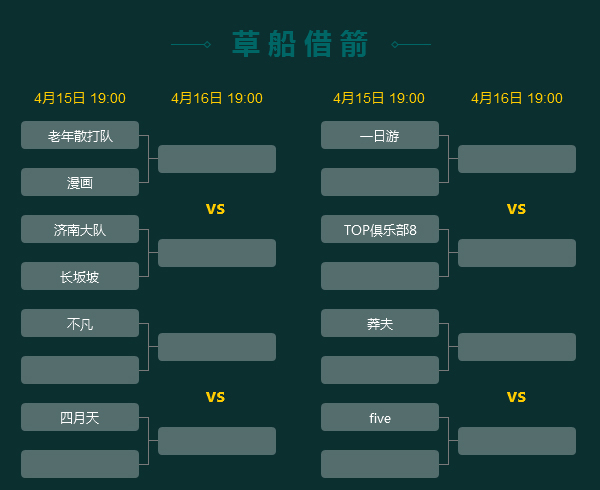Image resolution: width=600 pixels, height=490 pixels.
Task: Select empty slot below 四月天
Action: tap(80, 464)
